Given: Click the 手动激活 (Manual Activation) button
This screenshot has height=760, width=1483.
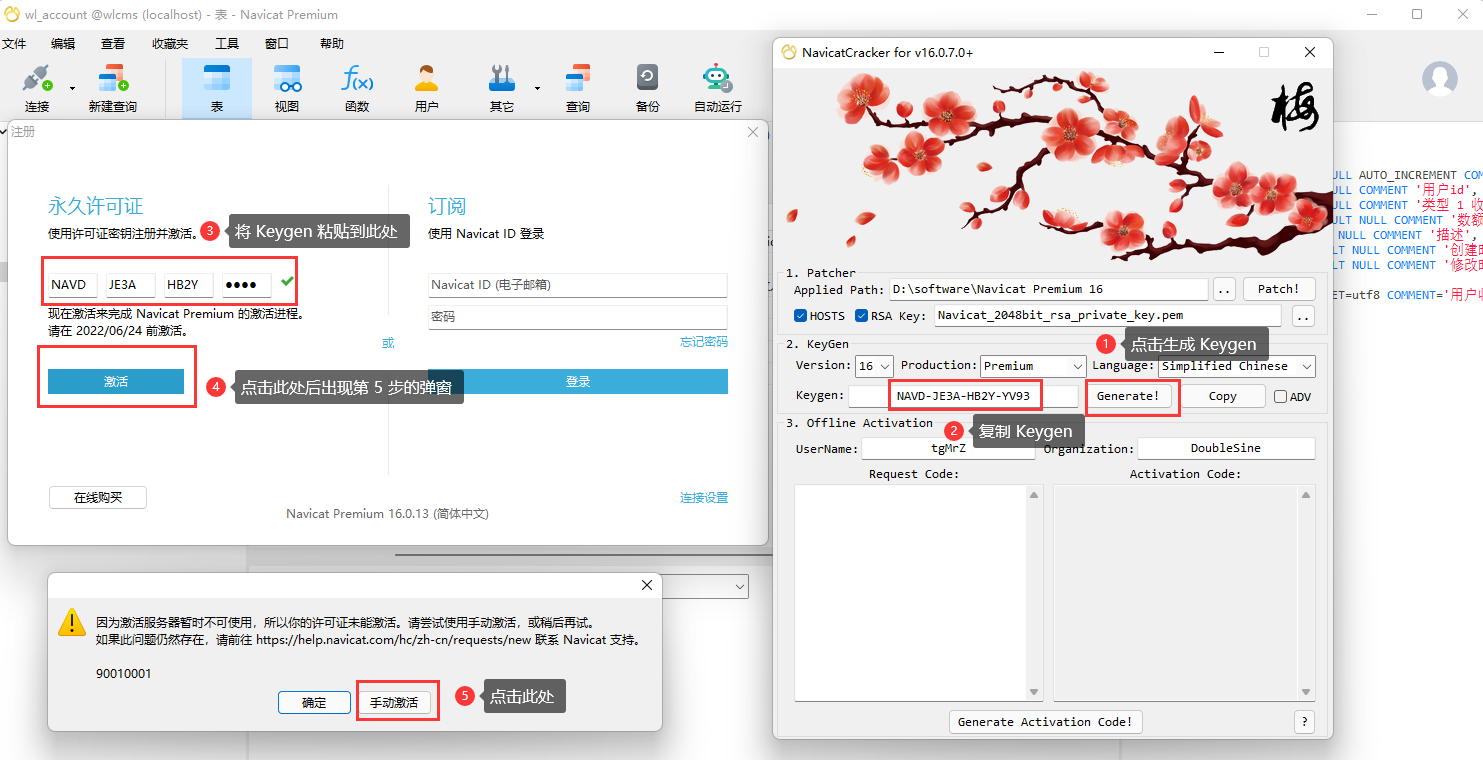Looking at the screenshot, I should coord(394,703).
